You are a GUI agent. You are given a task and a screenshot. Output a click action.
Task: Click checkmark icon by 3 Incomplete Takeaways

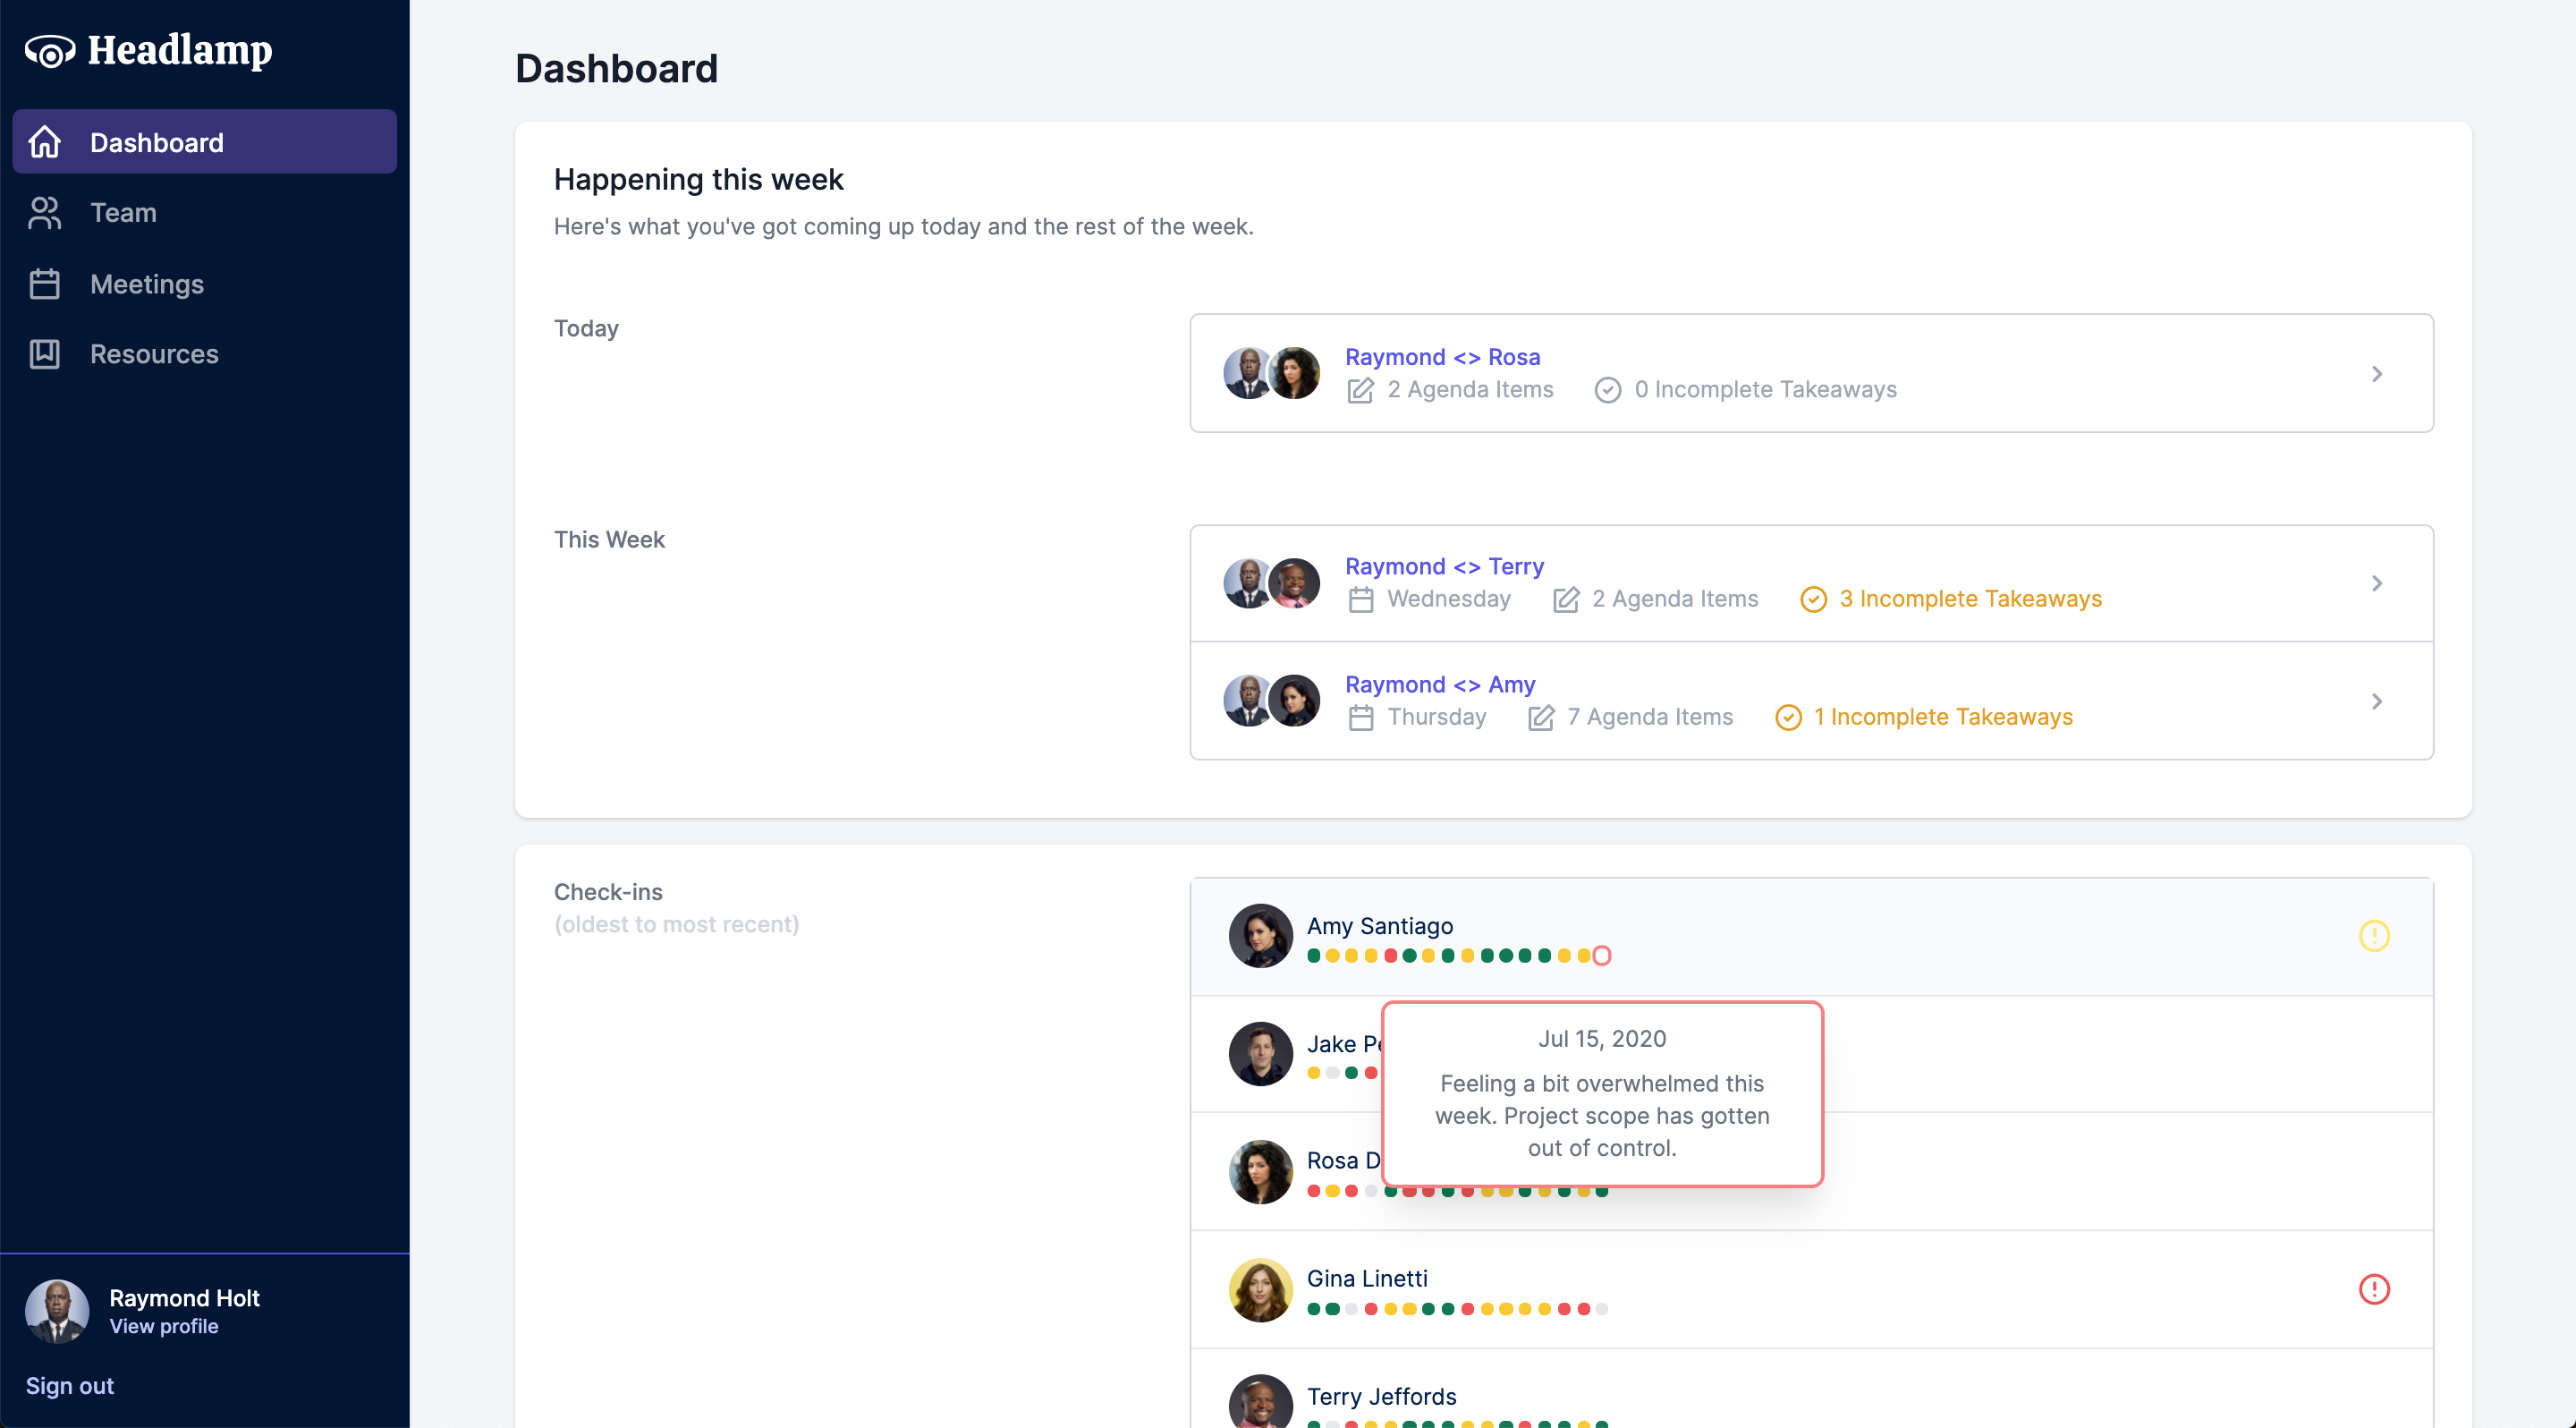point(1813,599)
